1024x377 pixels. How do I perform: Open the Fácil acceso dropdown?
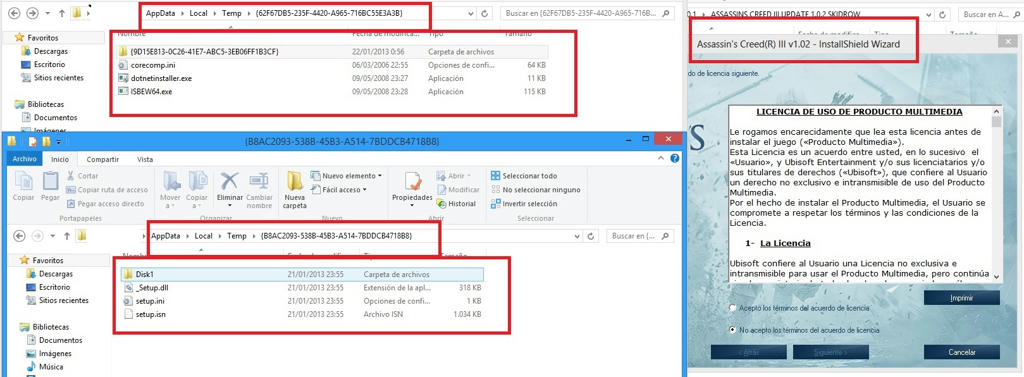[x=339, y=189]
